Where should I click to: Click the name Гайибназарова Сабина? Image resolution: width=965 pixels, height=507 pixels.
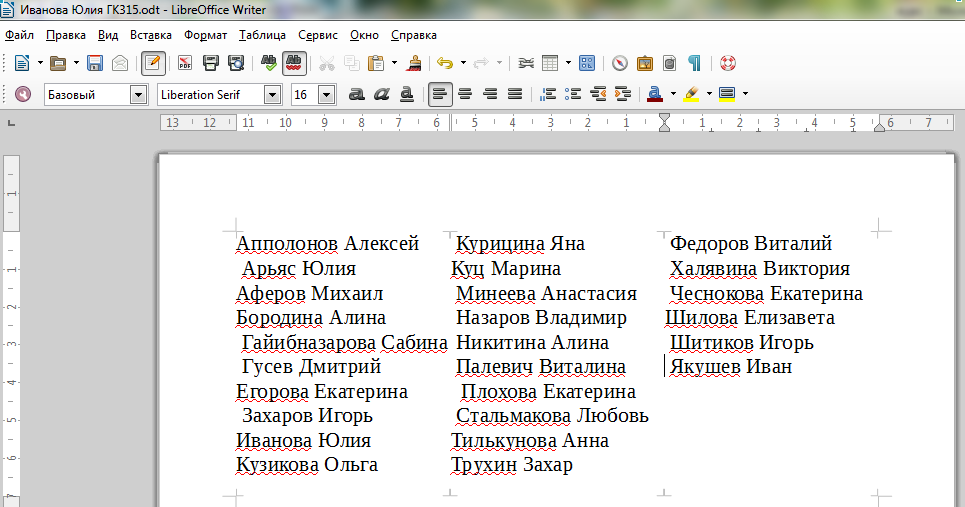[x=345, y=343]
